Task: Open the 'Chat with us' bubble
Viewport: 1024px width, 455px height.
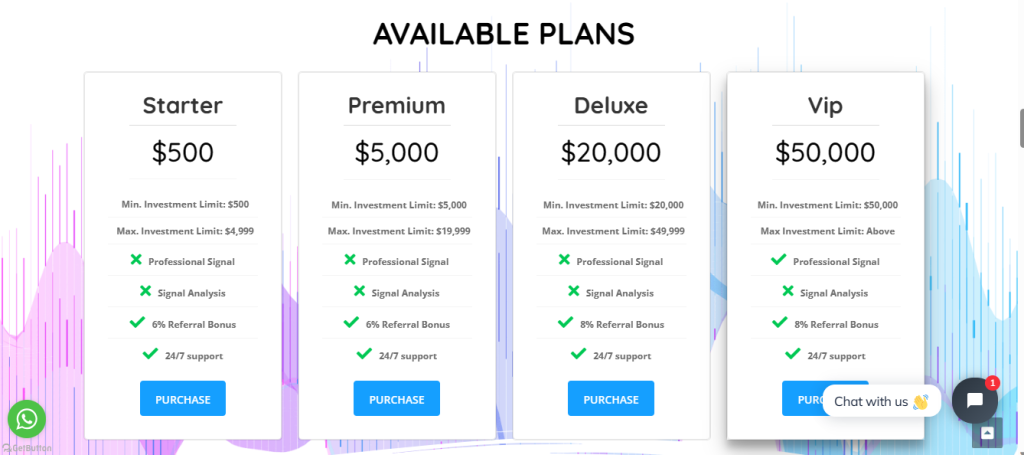Action: point(881,401)
